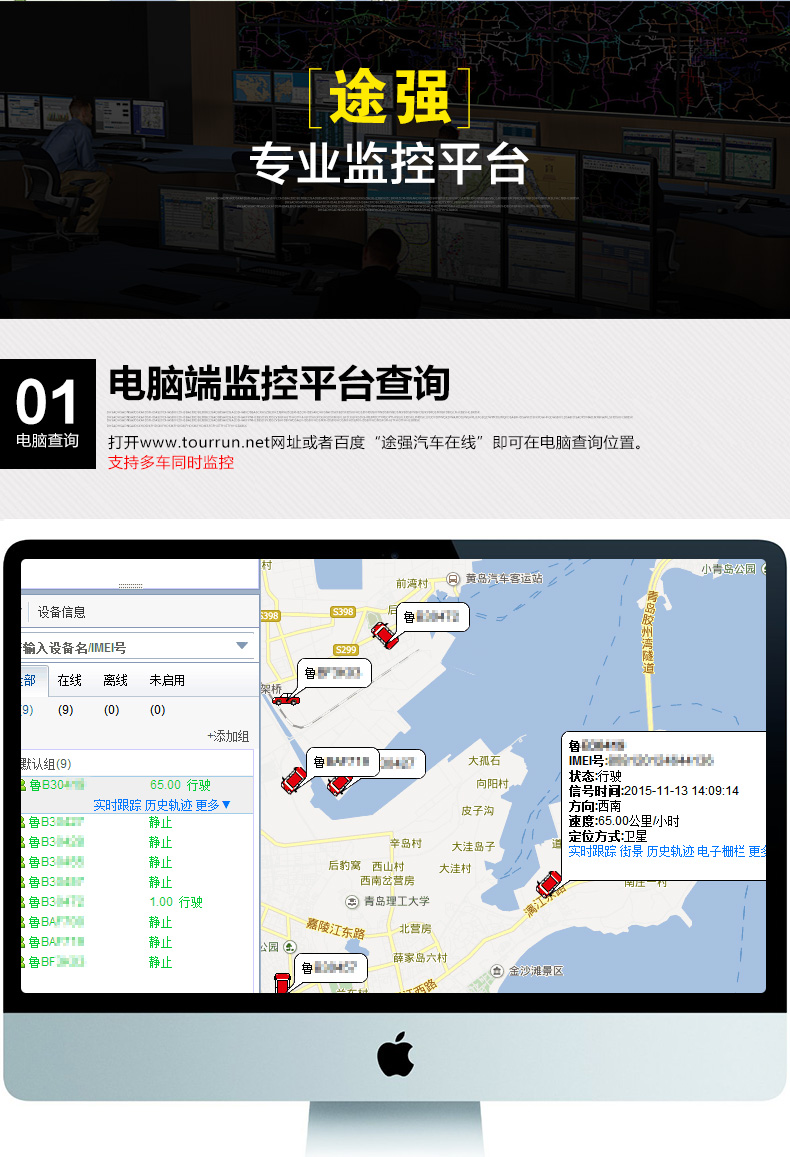Click the yellow 途强 logo in the banner
This screenshot has height=1157, width=790.
pyautogui.click(x=389, y=97)
